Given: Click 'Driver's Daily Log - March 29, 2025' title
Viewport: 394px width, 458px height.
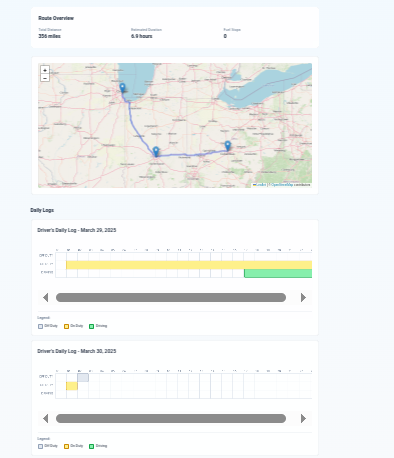Looking at the screenshot, I should 77,230.
